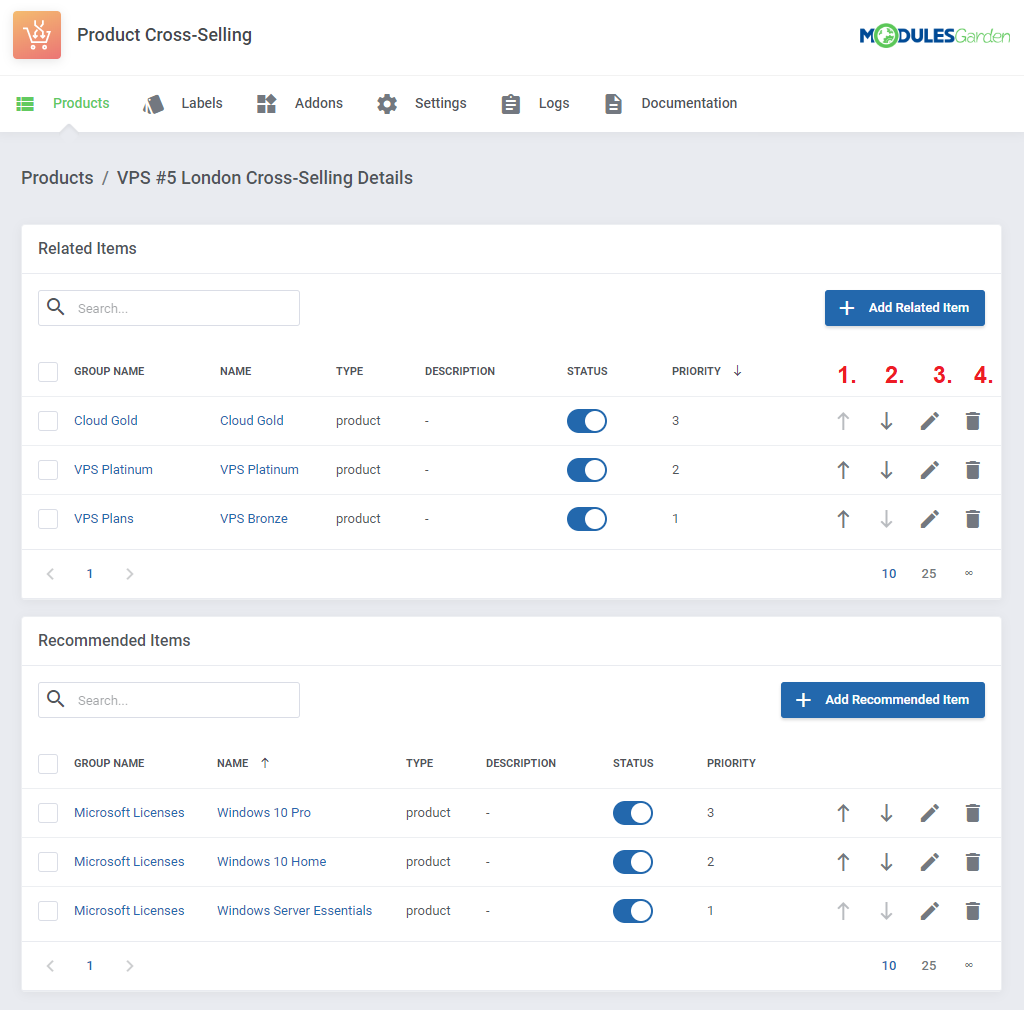
Task: Switch to the Addons tab
Action: pyautogui.click(x=300, y=103)
